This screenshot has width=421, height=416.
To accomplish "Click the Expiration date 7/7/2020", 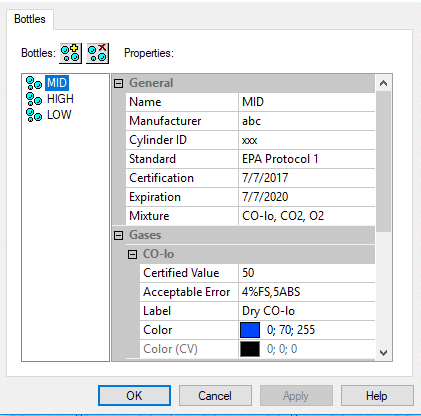I will coord(307,197).
